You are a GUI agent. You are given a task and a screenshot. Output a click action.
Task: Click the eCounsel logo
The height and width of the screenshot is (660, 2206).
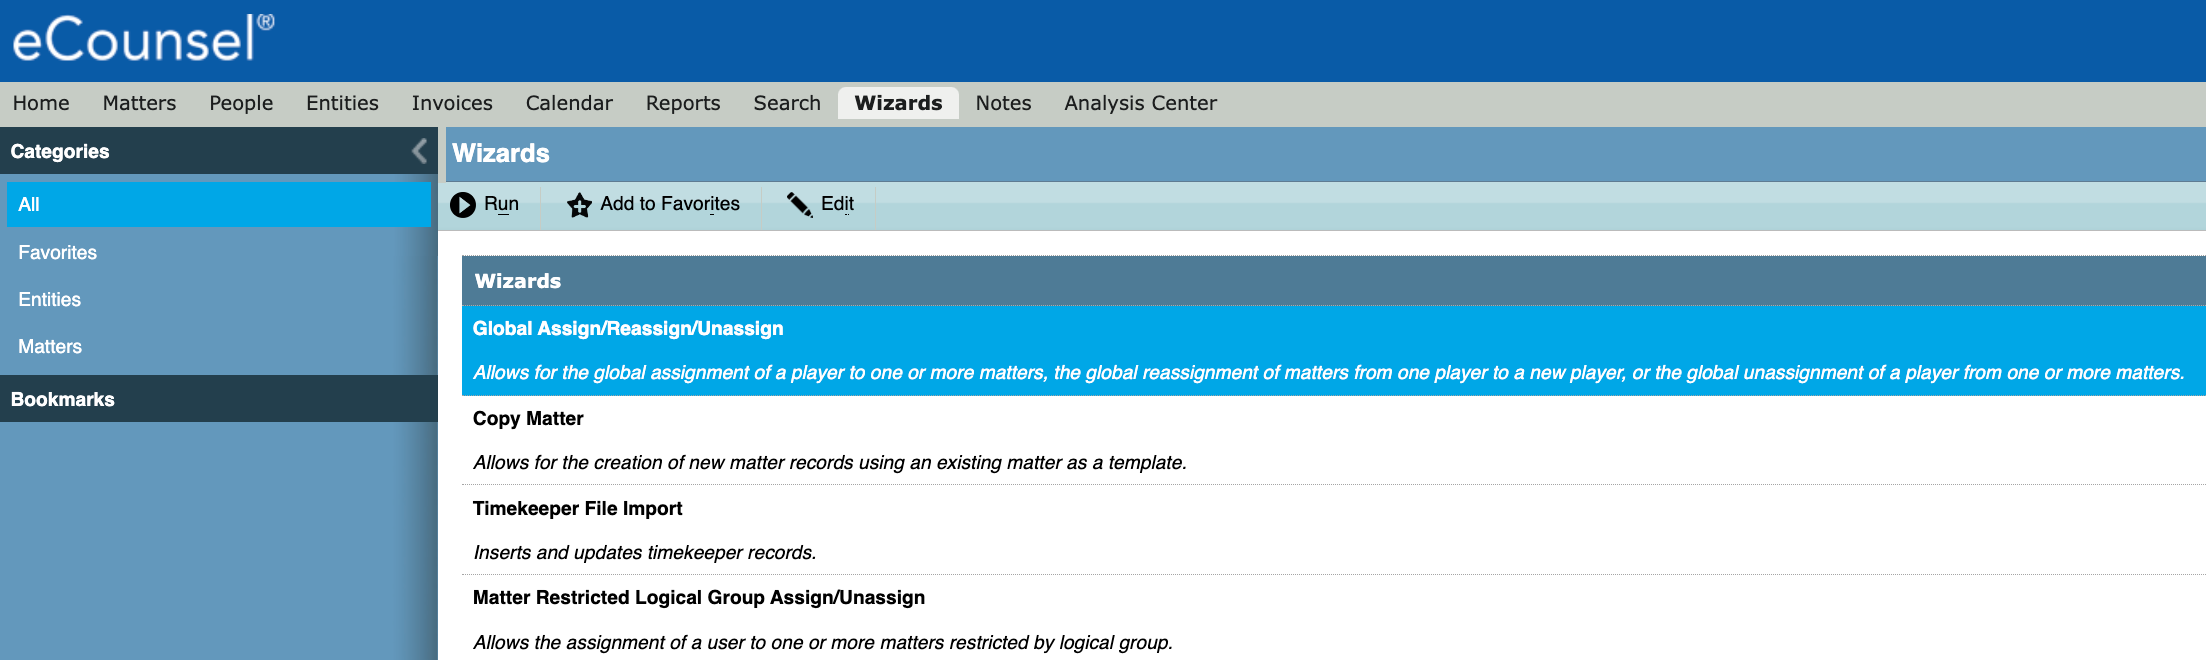(142, 40)
